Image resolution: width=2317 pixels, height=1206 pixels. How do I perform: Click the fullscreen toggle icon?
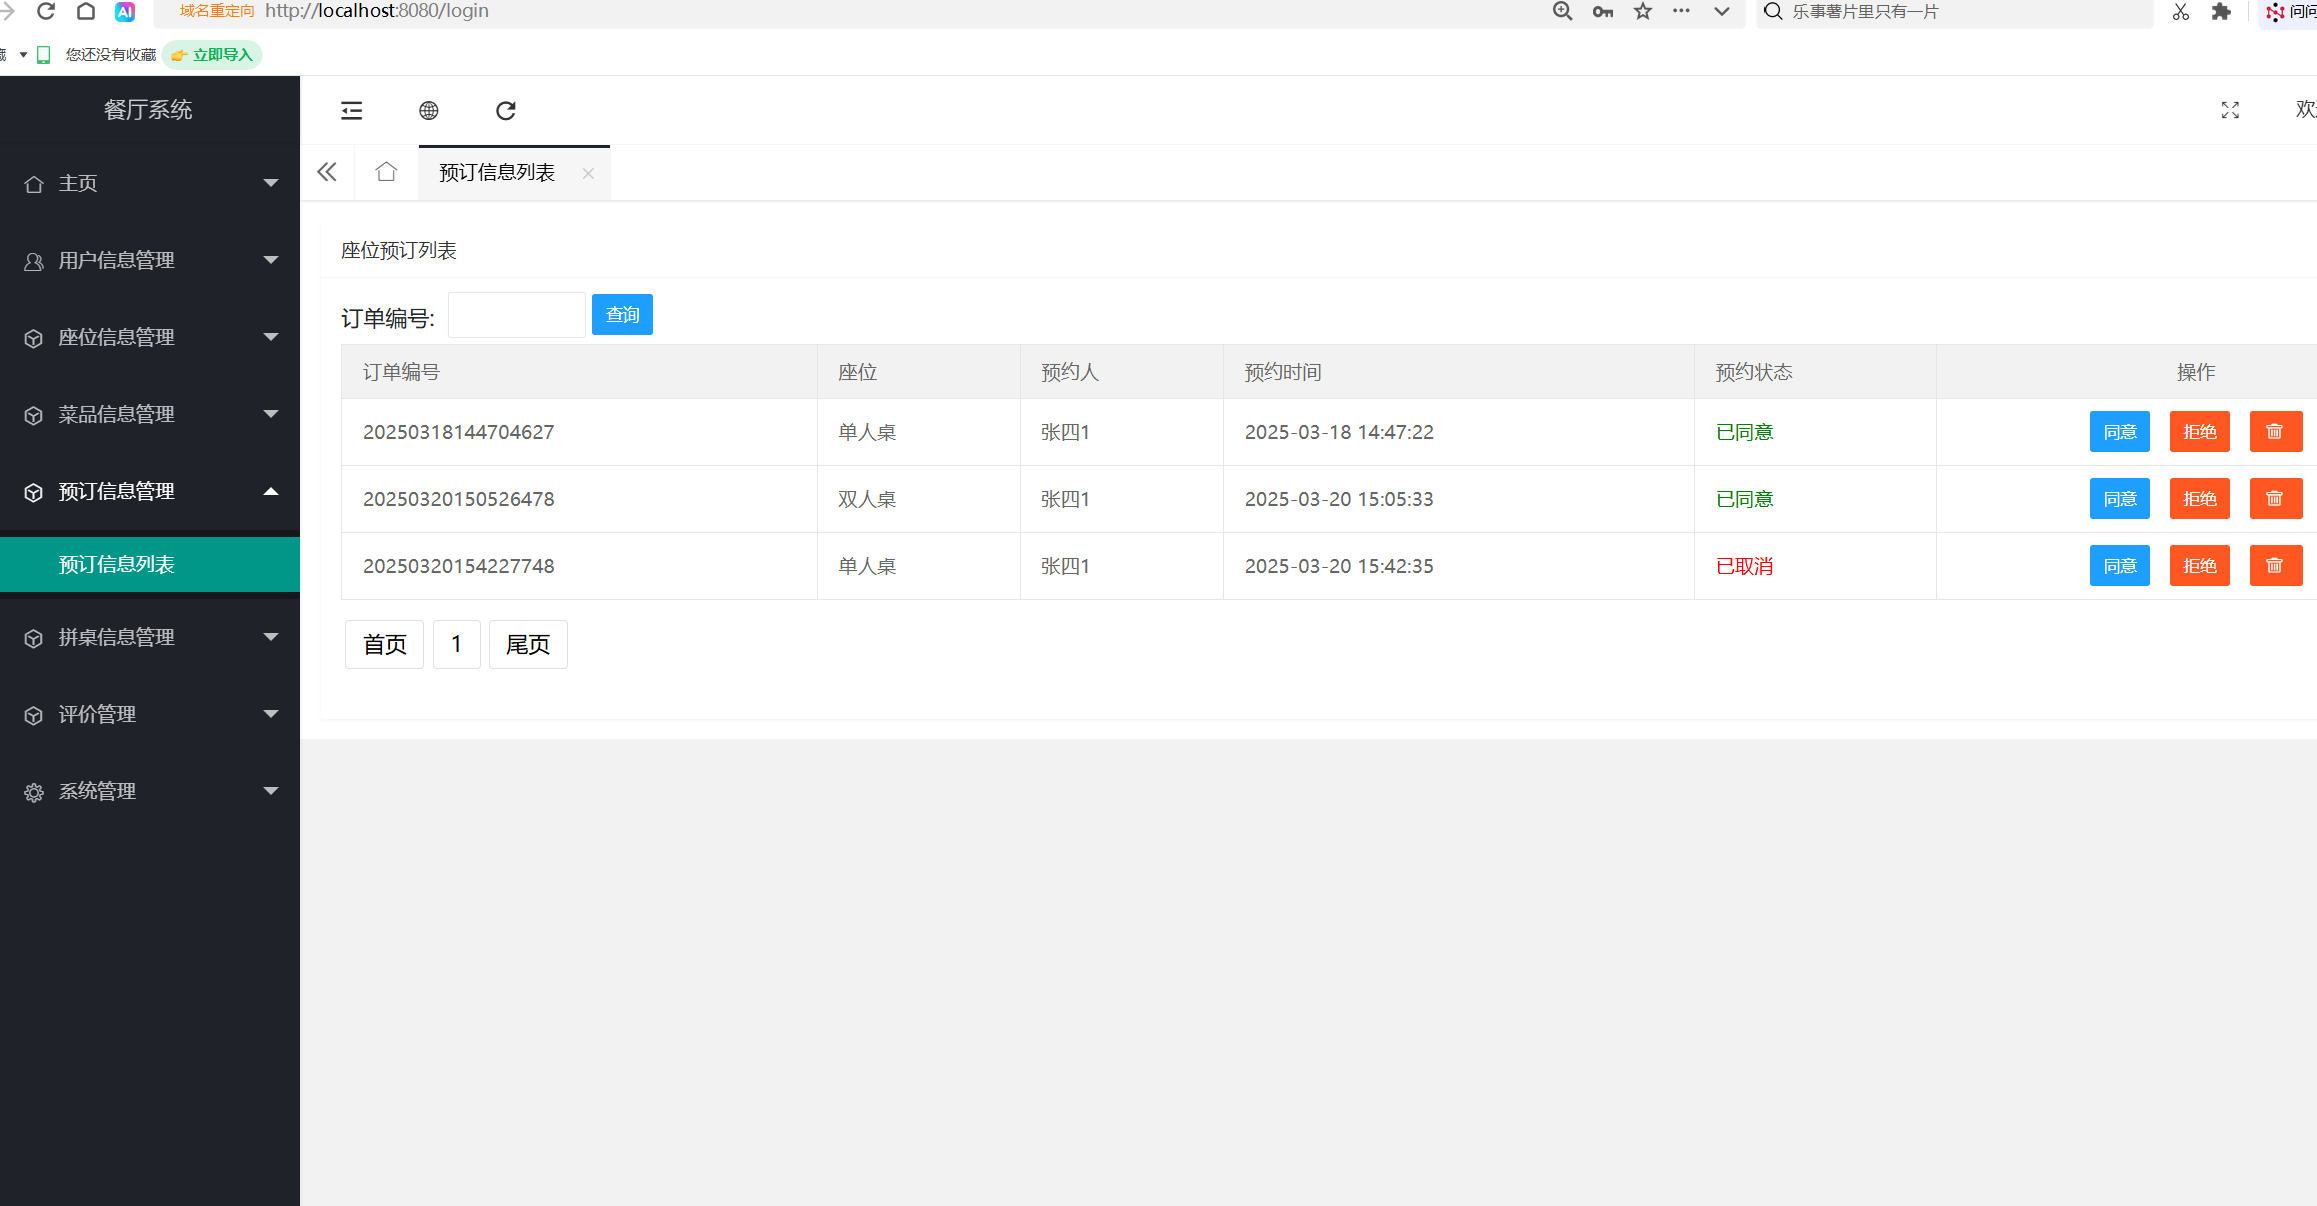(x=2229, y=110)
